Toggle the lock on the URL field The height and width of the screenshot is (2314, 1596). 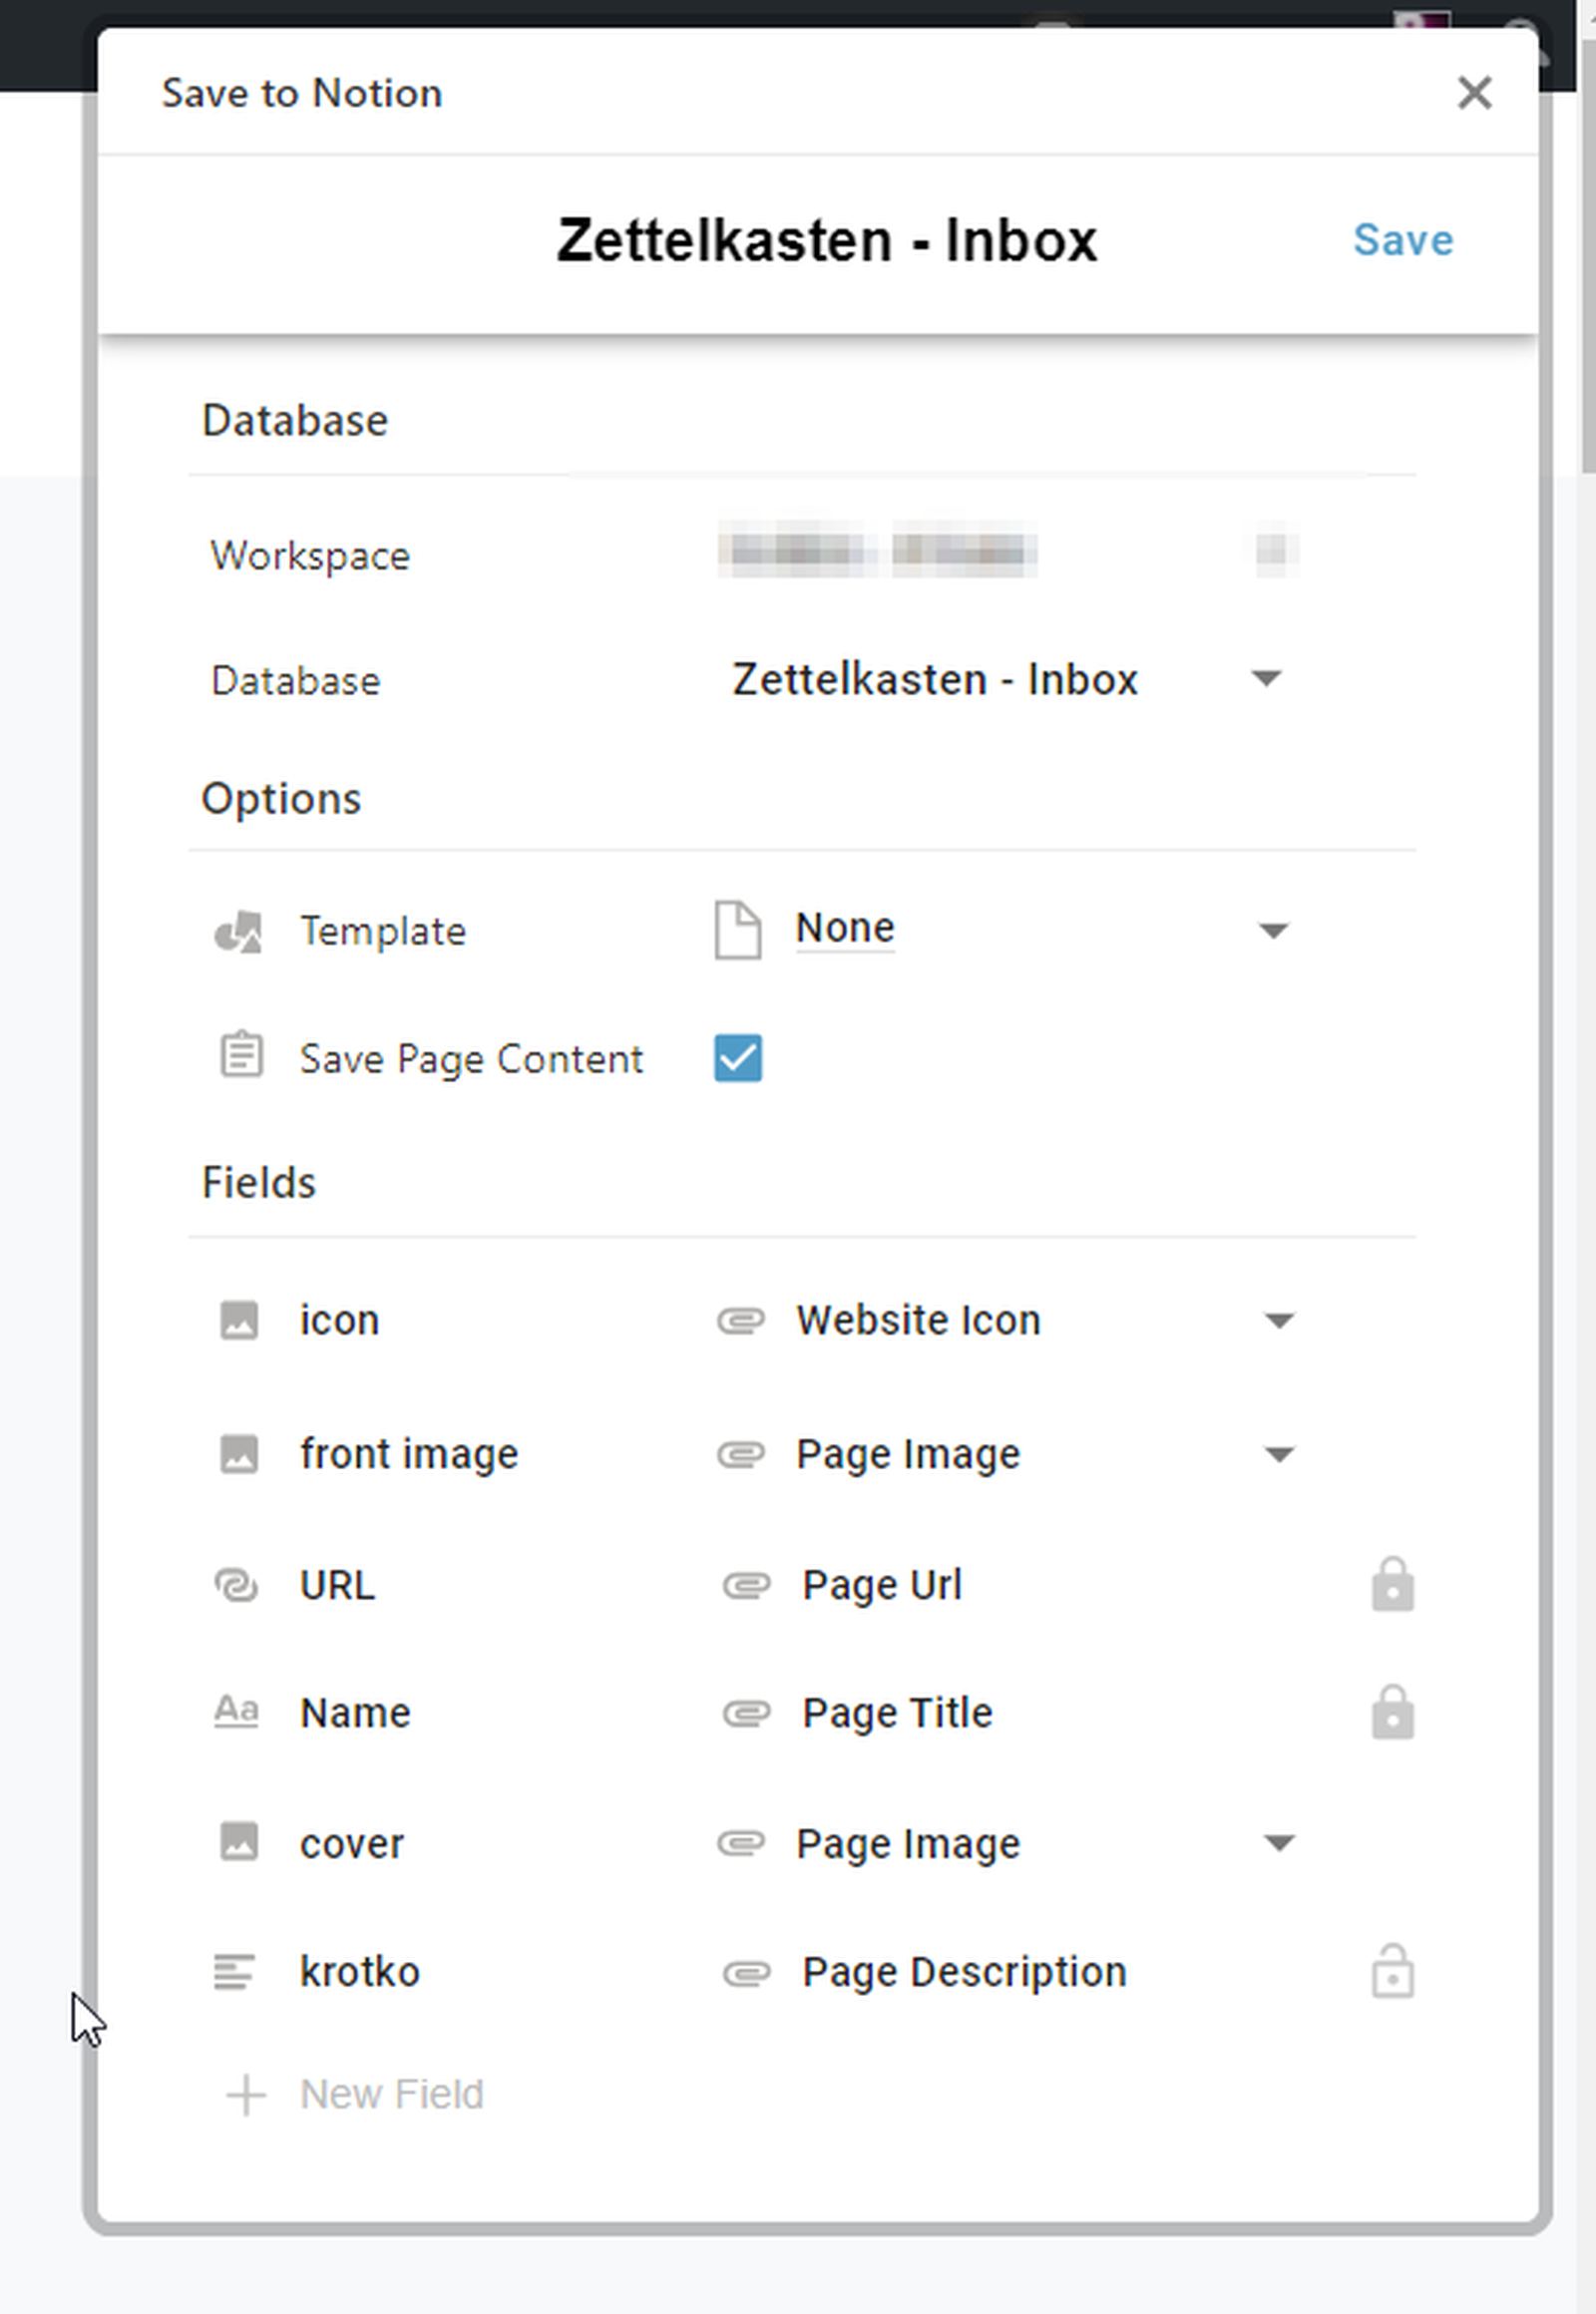[x=1393, y=1585]
